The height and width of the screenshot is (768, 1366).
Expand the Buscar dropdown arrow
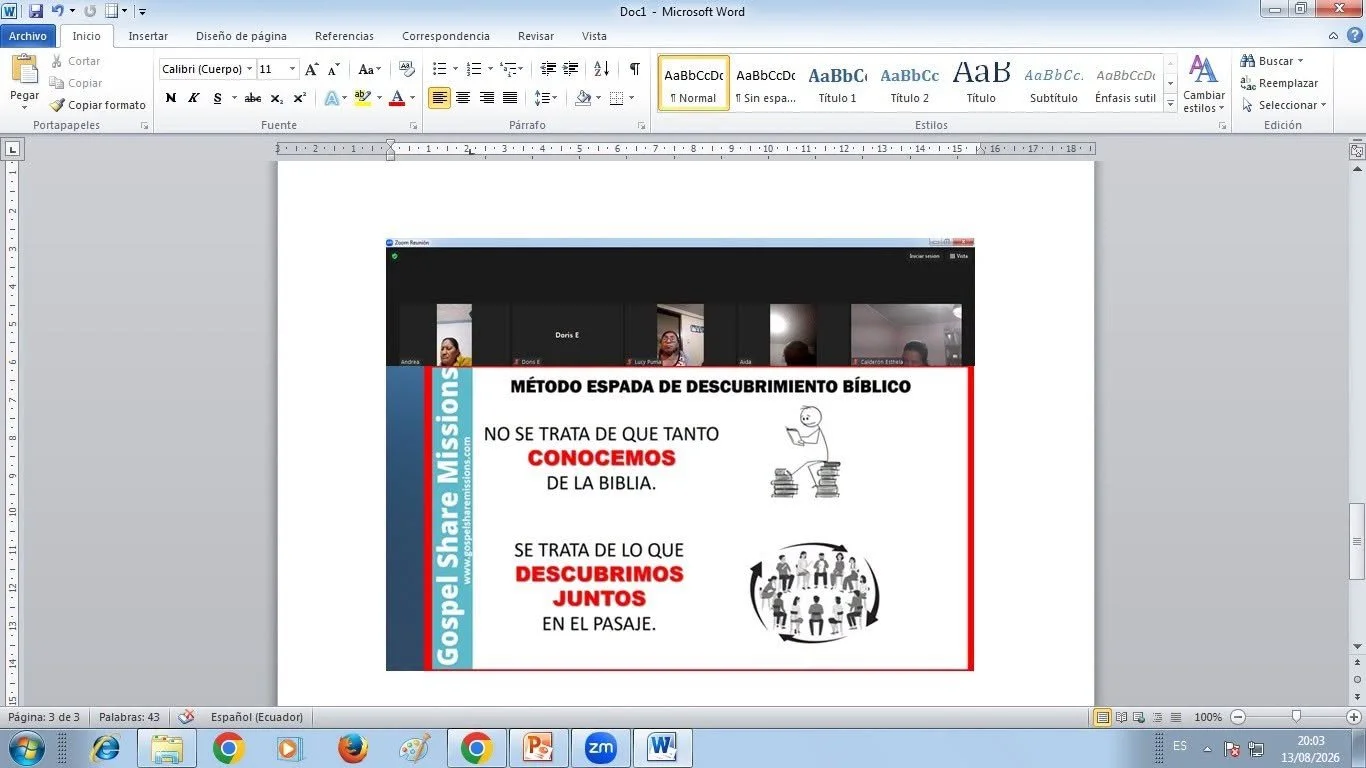(x=1300, y=61)
